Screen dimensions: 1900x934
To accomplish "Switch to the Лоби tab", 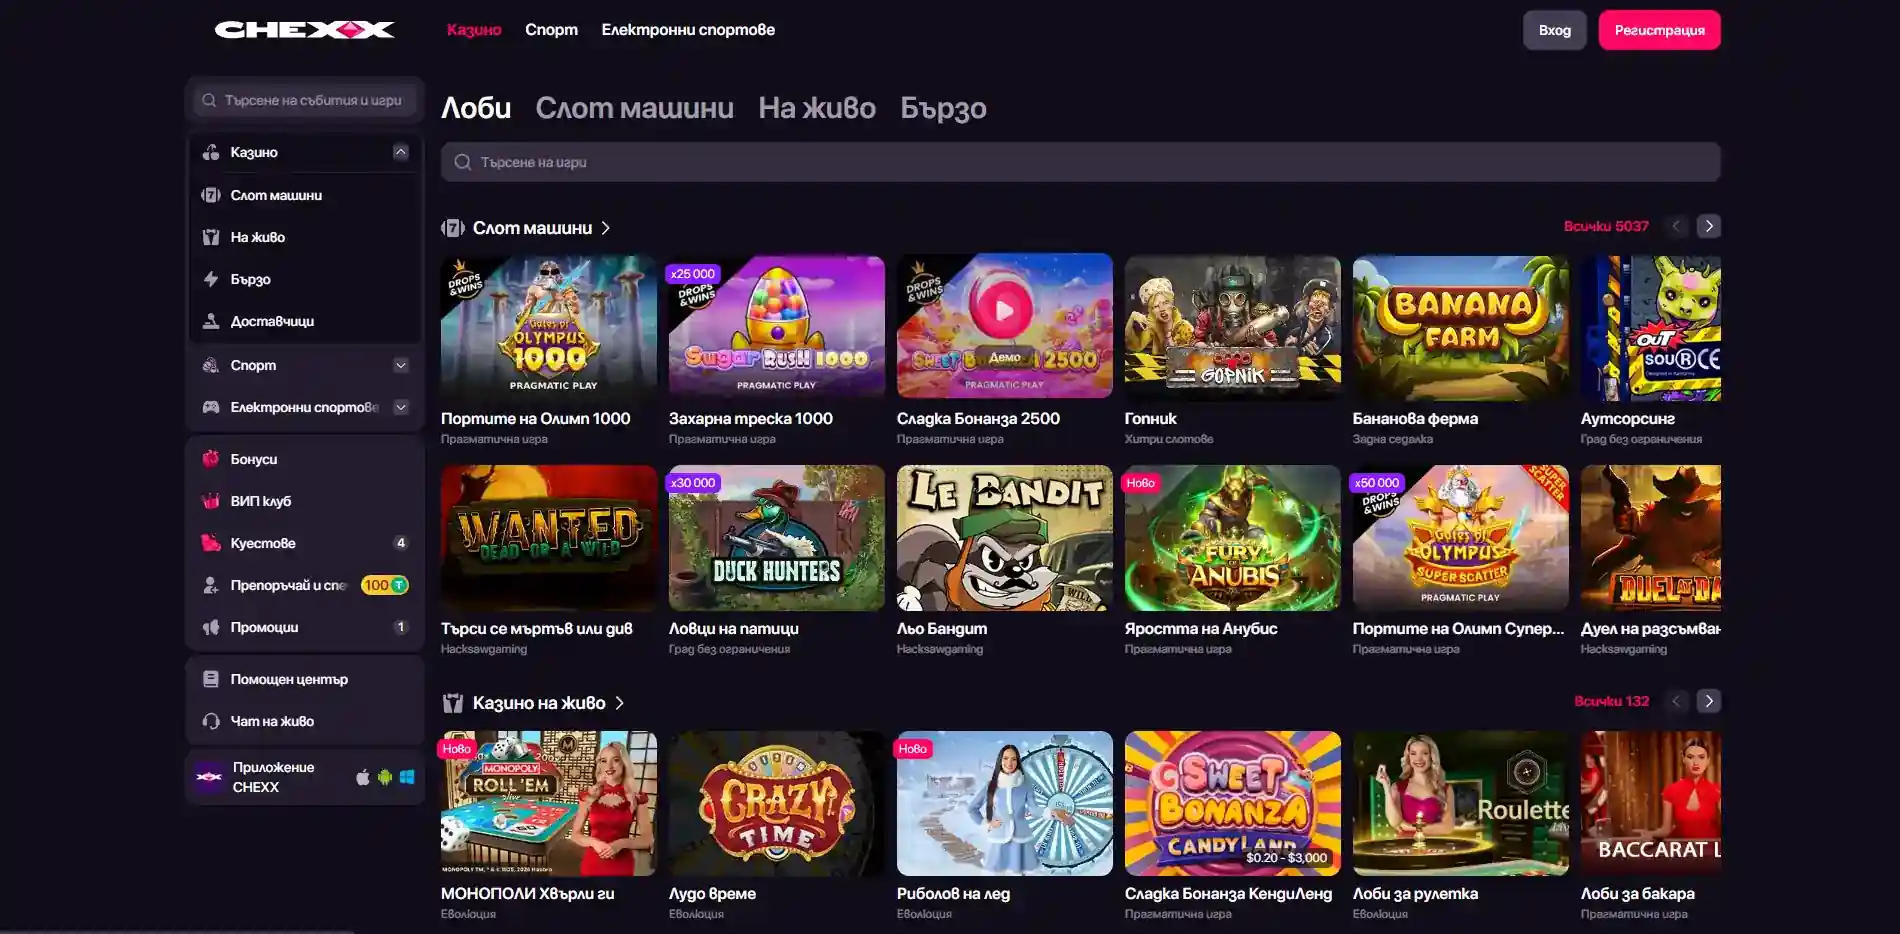I will tap(476, 108).
